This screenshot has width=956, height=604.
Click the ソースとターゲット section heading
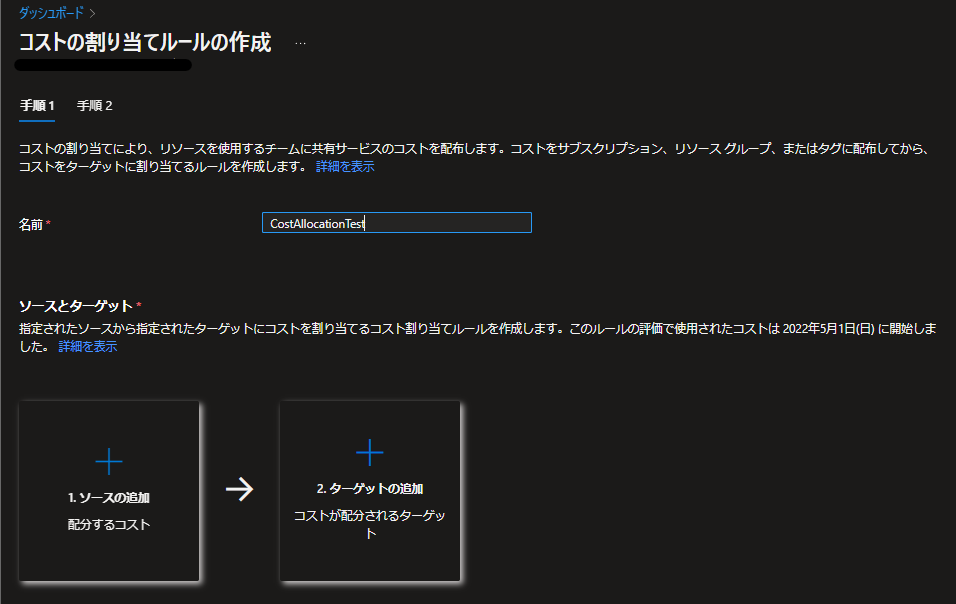[x=76, y=306]
